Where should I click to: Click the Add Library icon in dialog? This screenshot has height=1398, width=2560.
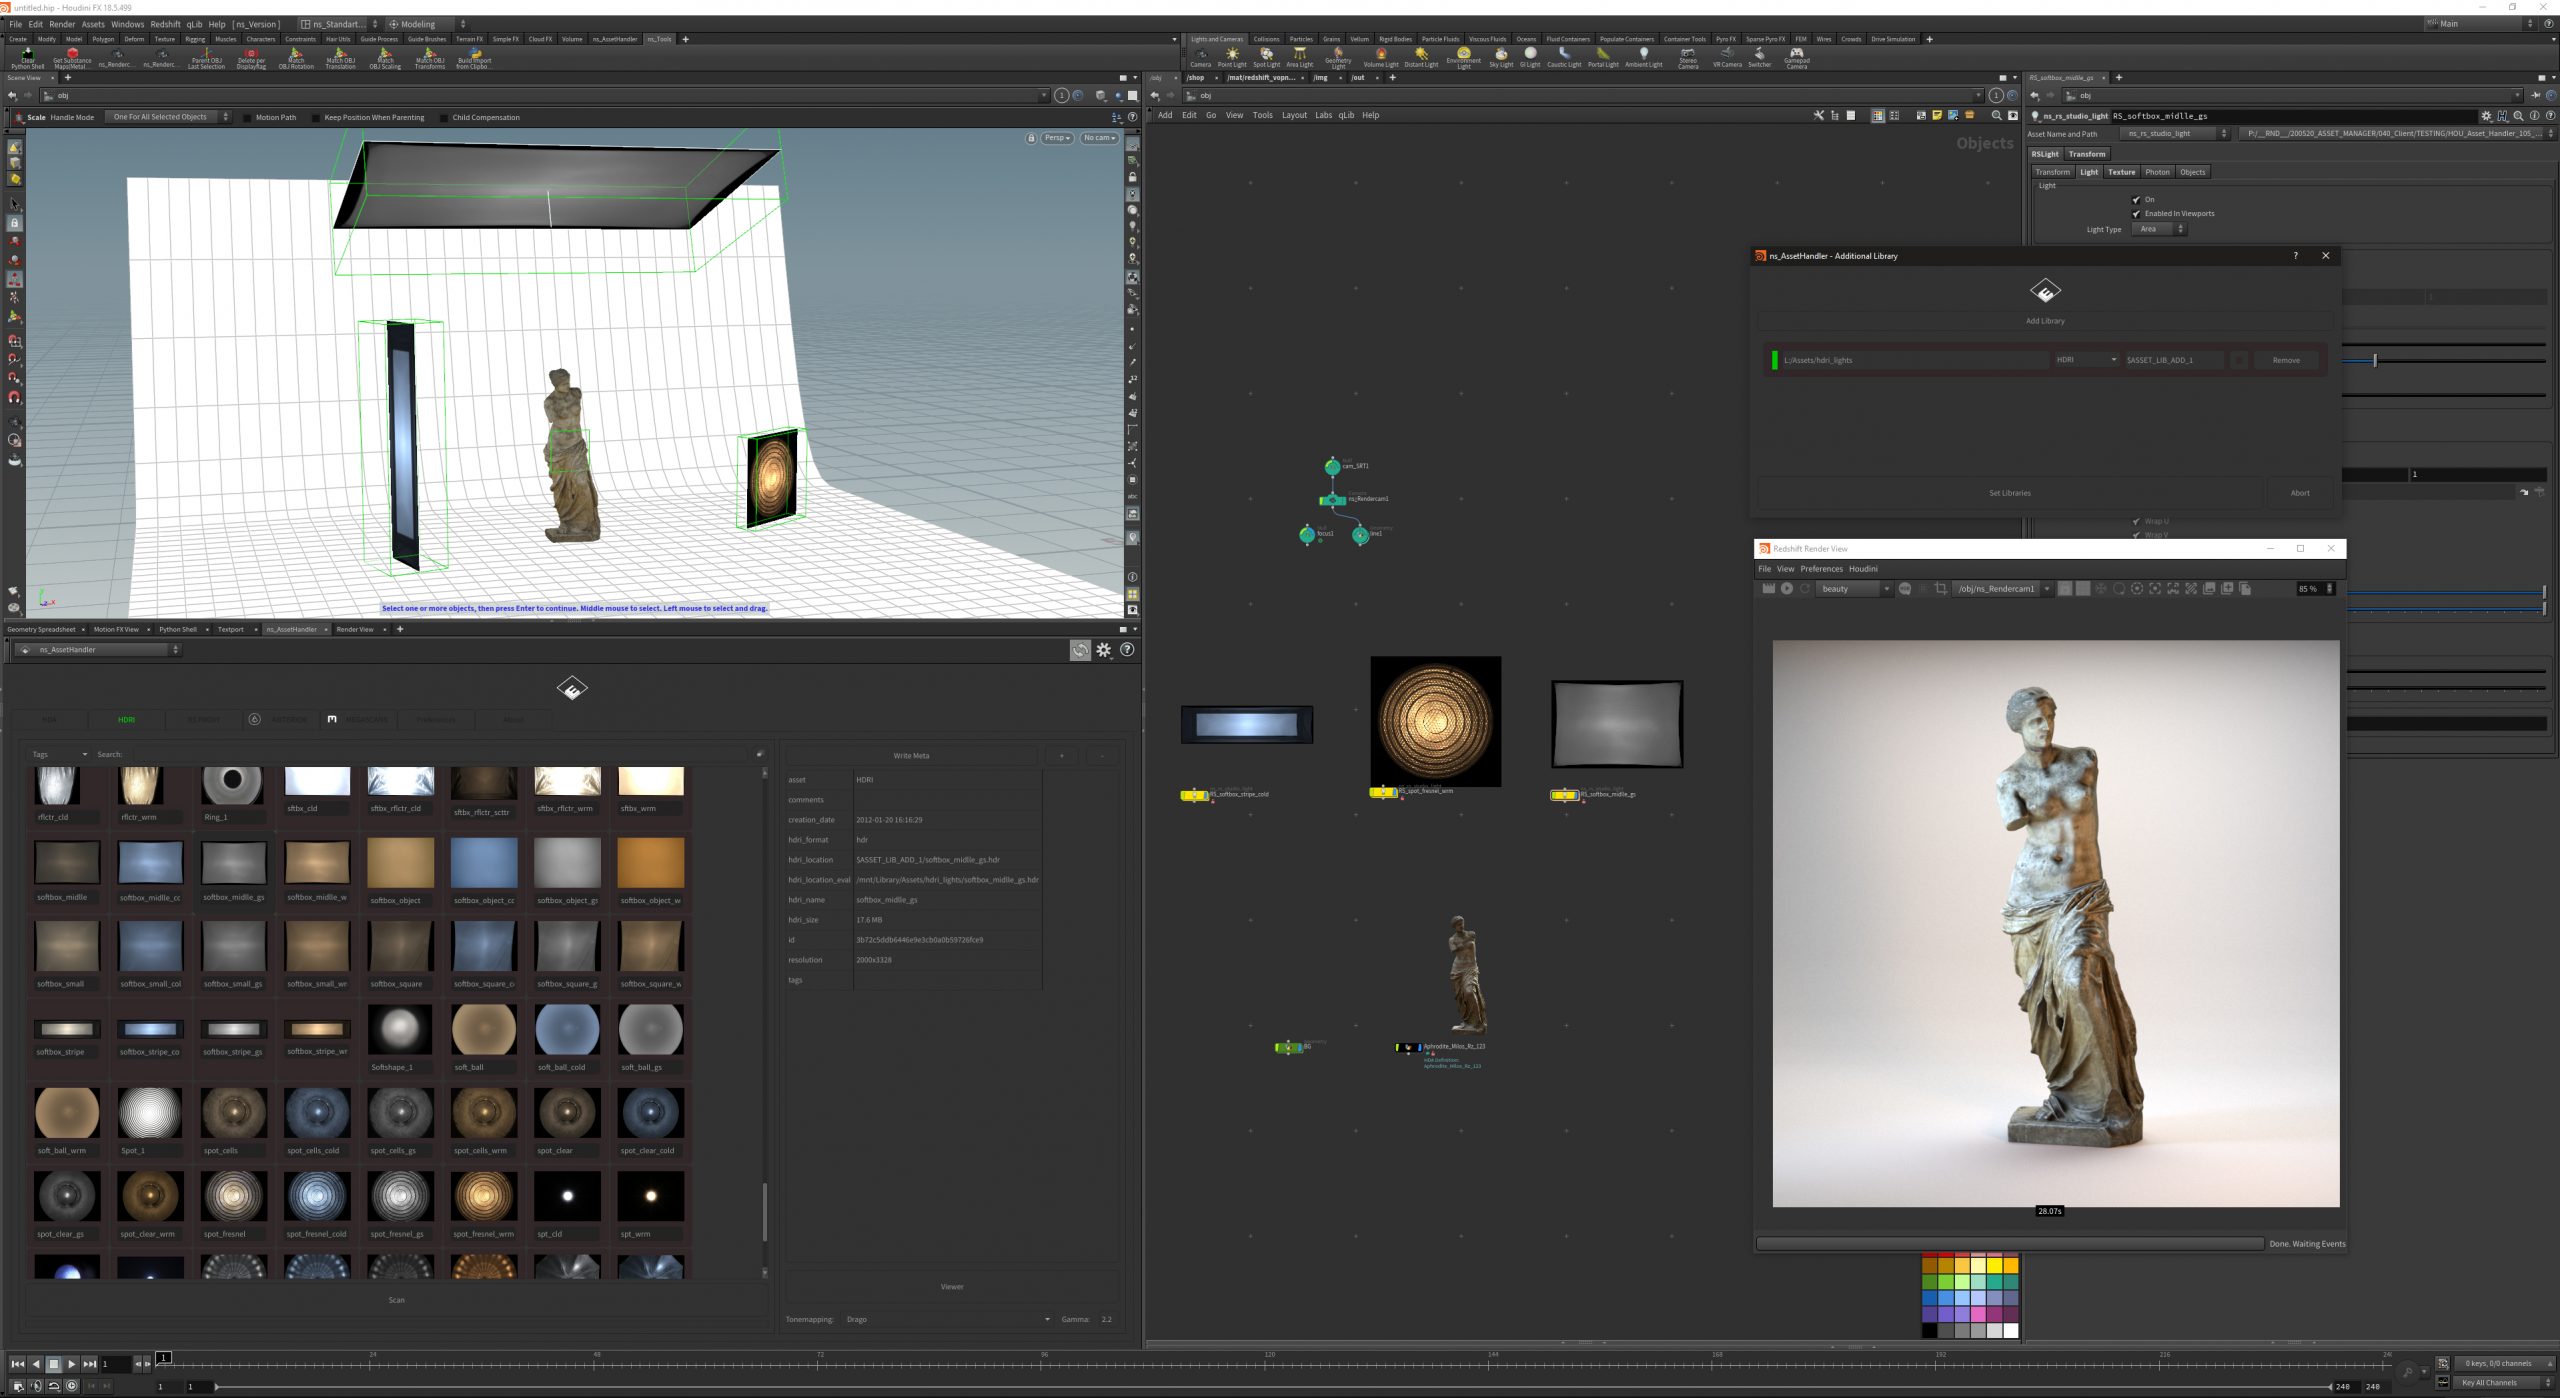2045,292
